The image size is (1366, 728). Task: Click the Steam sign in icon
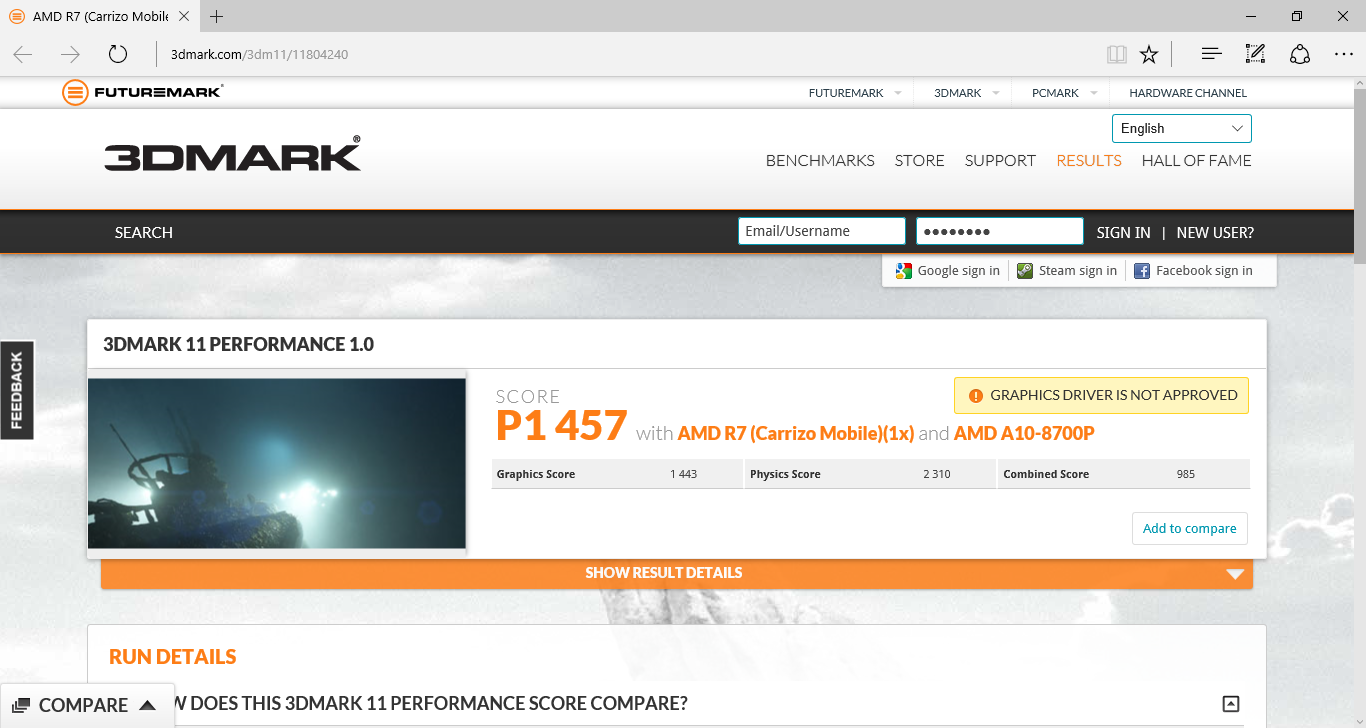(x=1025, y=270)
